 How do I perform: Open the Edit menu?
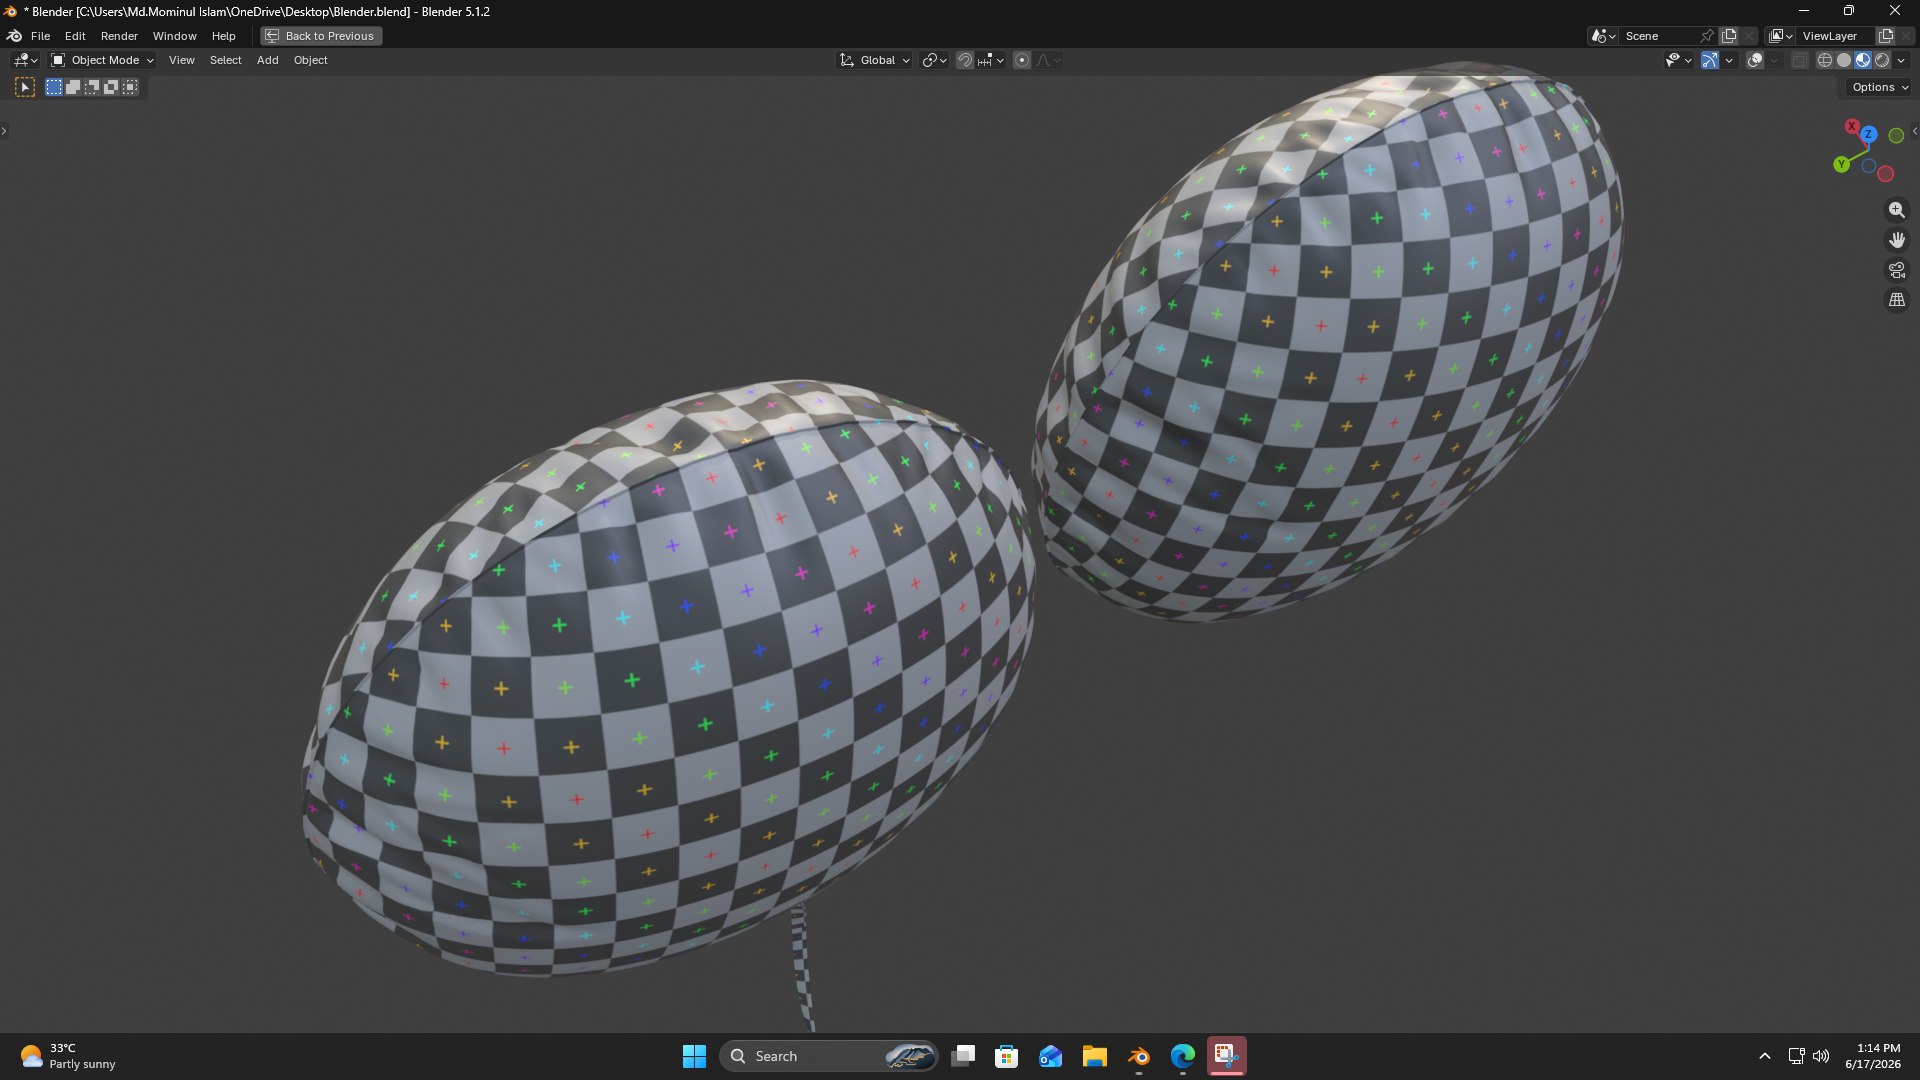[x=75, y=36]
